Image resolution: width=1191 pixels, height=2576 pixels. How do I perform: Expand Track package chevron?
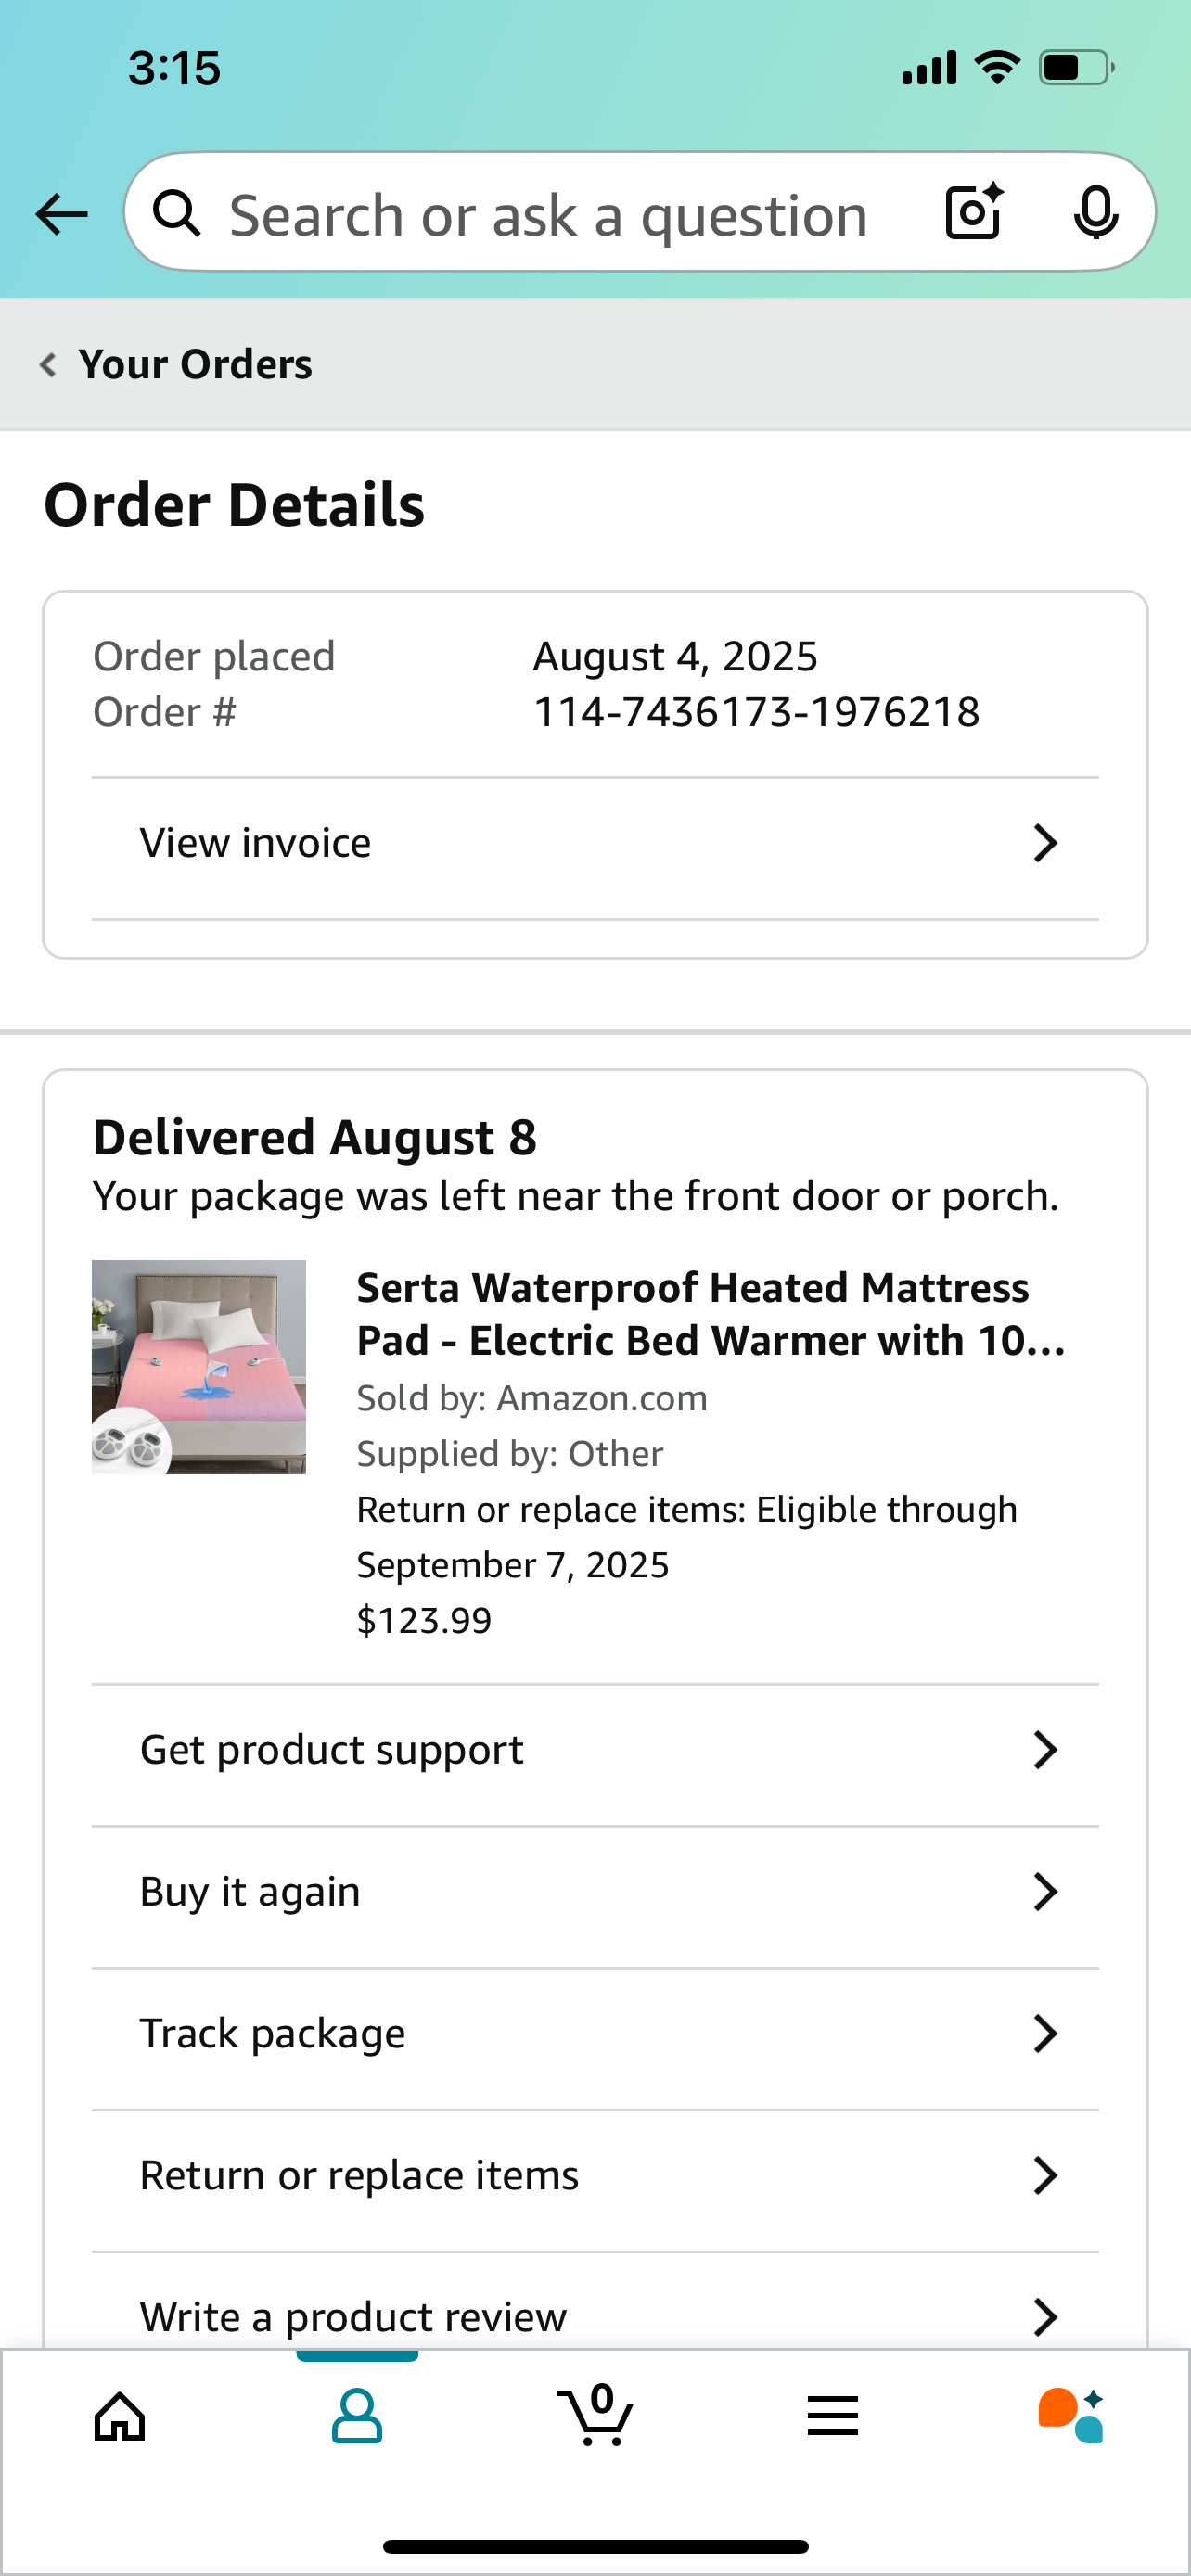1045,2034
